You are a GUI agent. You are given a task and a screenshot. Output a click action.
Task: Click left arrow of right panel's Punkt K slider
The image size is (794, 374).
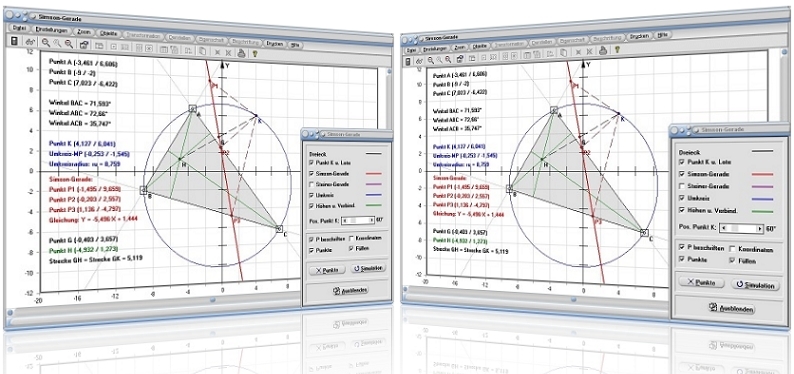tap(725, 228)
